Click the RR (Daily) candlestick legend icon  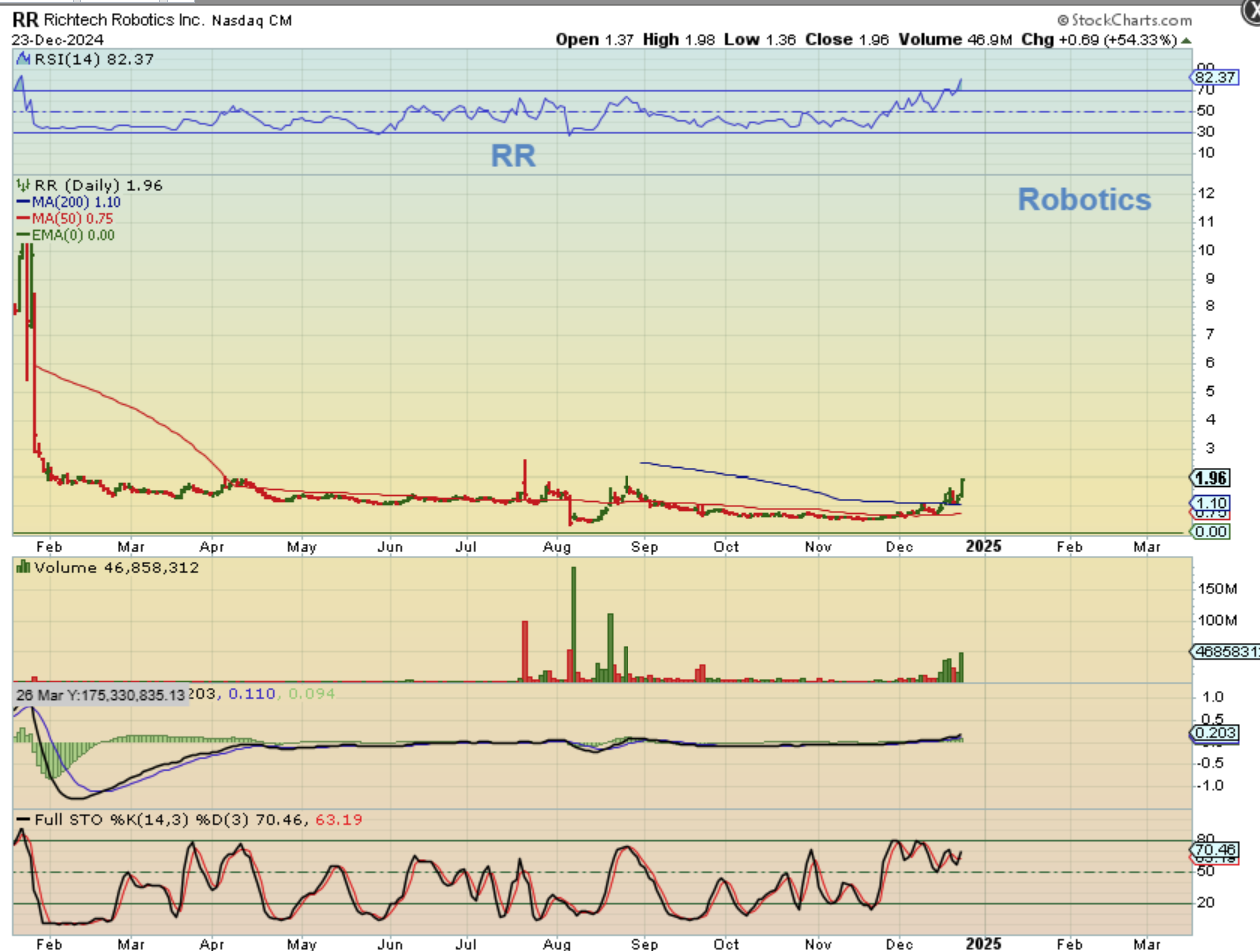pyautogui.click(x=22, y=185)
